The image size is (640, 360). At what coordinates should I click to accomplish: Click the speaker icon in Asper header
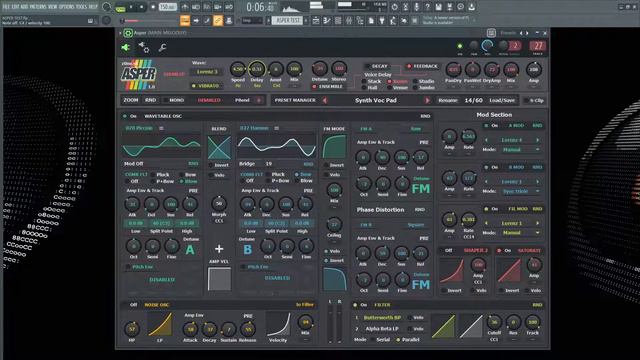coord(126,47)
